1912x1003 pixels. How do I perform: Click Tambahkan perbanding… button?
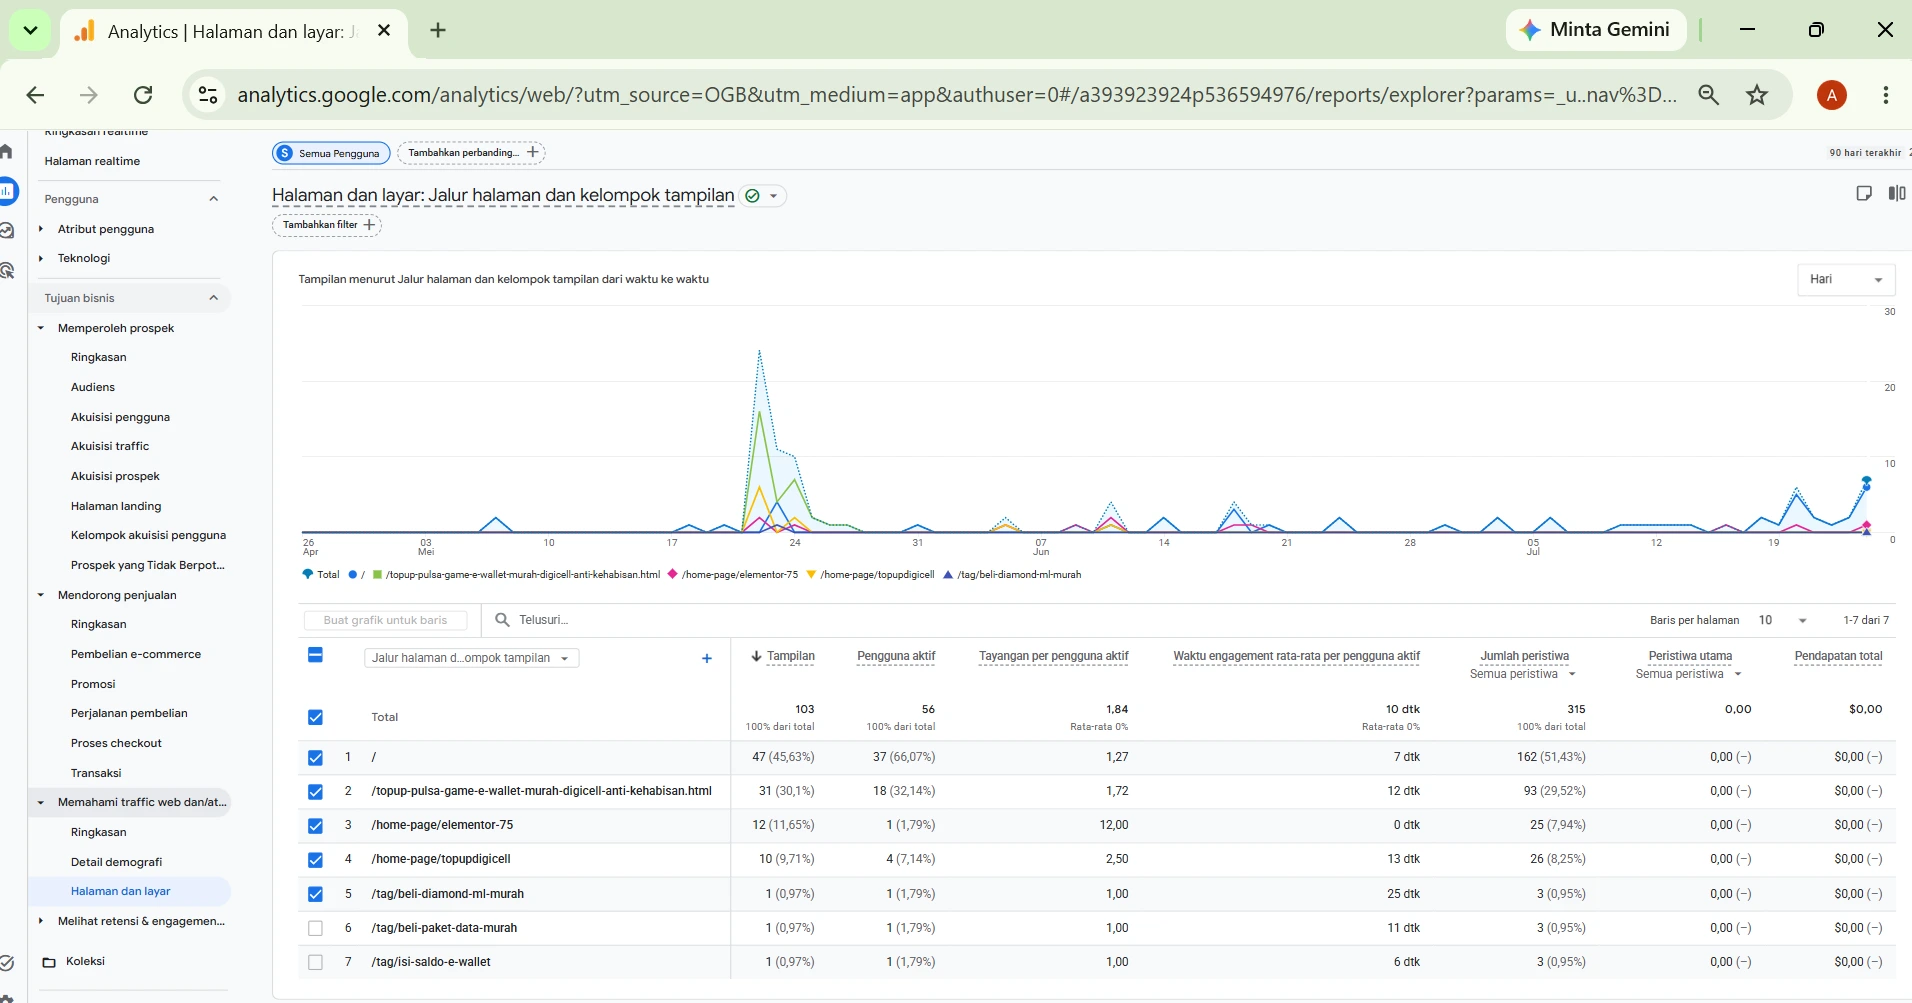pos(472,153)
